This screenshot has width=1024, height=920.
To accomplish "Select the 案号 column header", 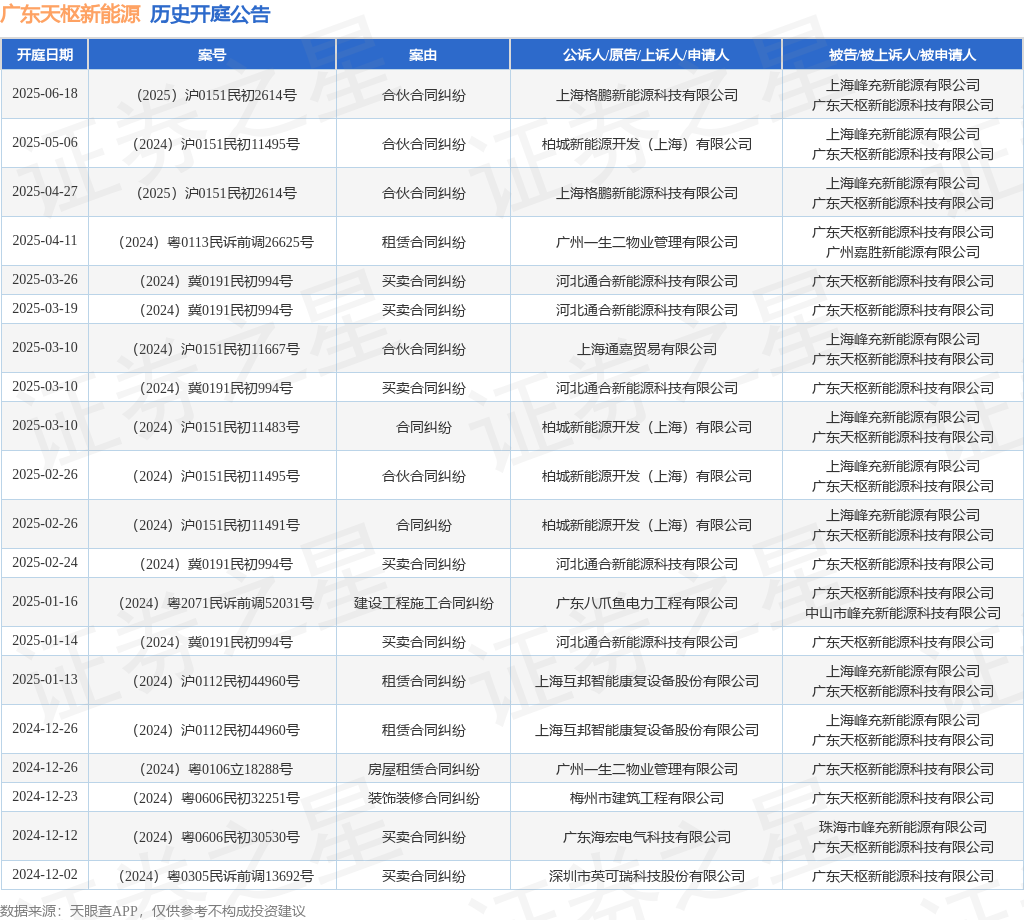I will tap(212, 55).
